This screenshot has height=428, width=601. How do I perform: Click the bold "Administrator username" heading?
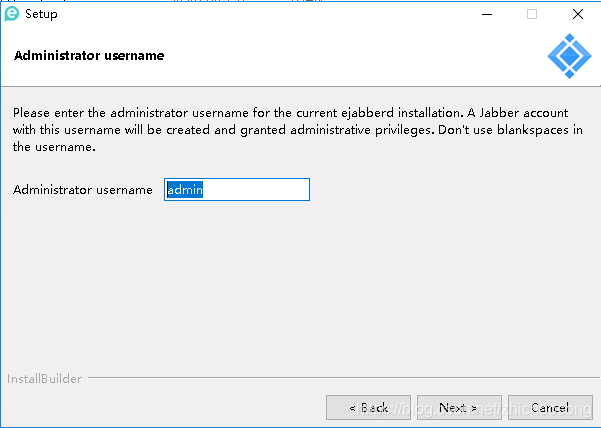click(89, 56)
